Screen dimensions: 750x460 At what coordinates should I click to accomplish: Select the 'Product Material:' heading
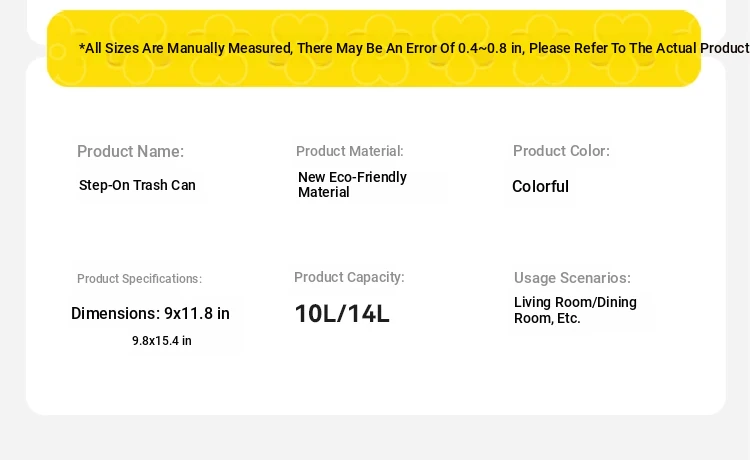click(350, 151)
